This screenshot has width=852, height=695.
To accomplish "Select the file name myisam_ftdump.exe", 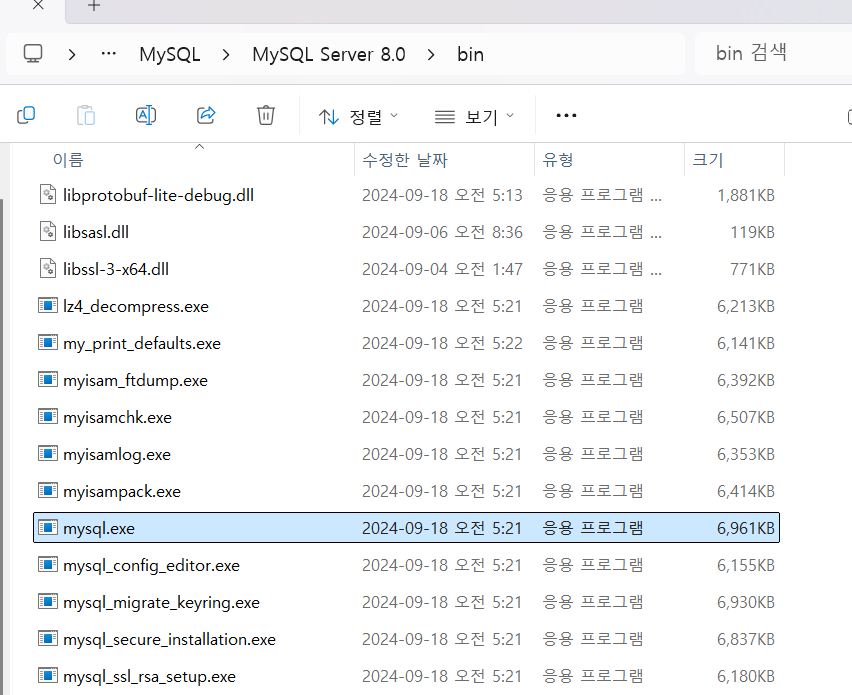I will tap(135, 380).
